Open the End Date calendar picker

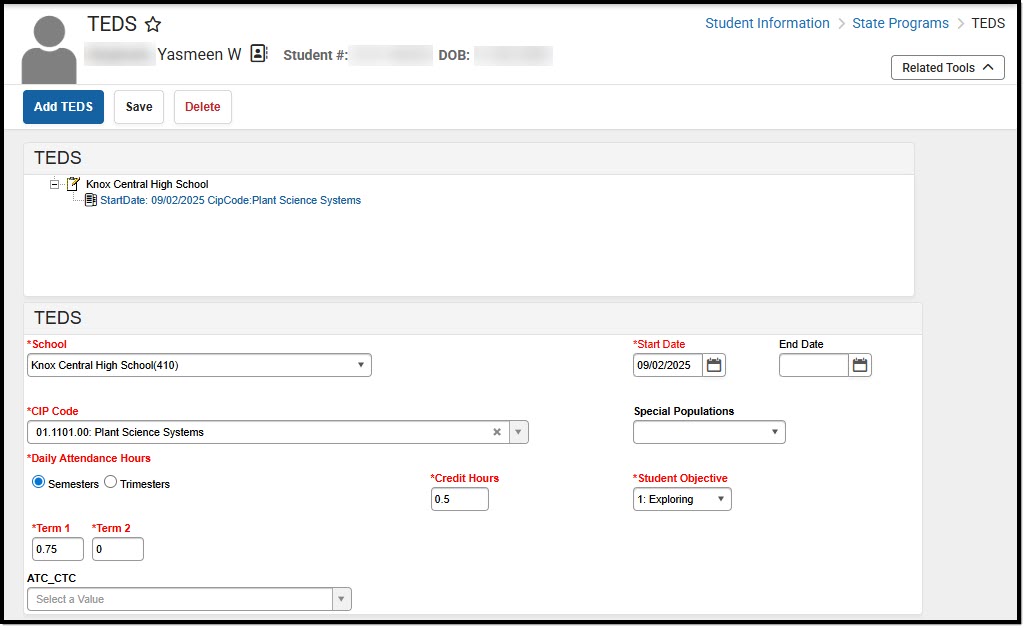click(x=860, y=365)
